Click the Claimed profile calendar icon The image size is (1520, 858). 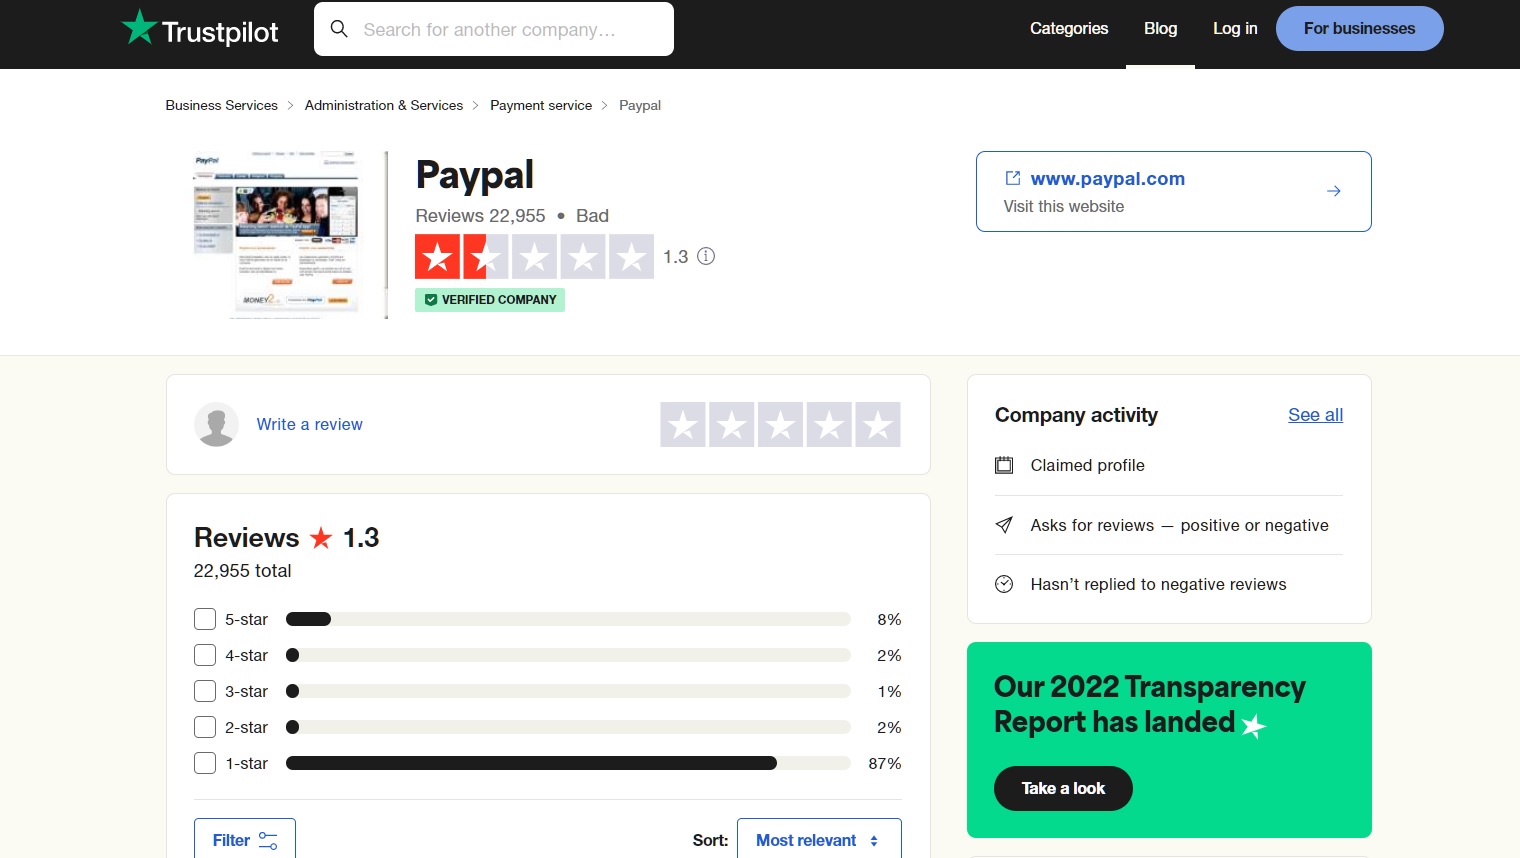pos(1004,465)
